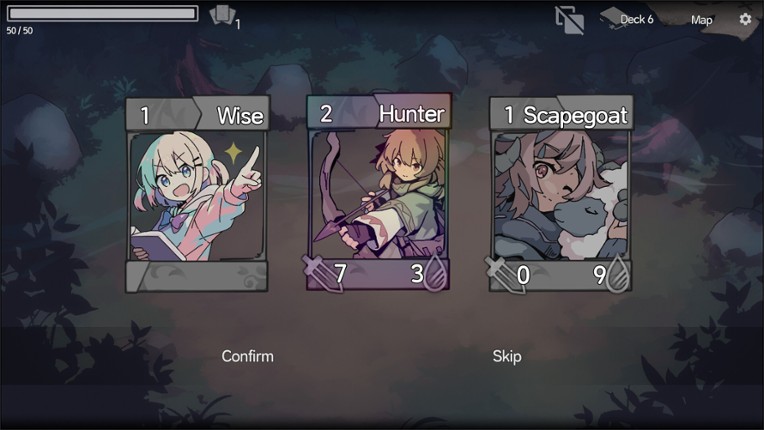This screenshot has width=764, height=430.
Task: Click the Scapegoat sword attack icon
Action: point(504,275)
